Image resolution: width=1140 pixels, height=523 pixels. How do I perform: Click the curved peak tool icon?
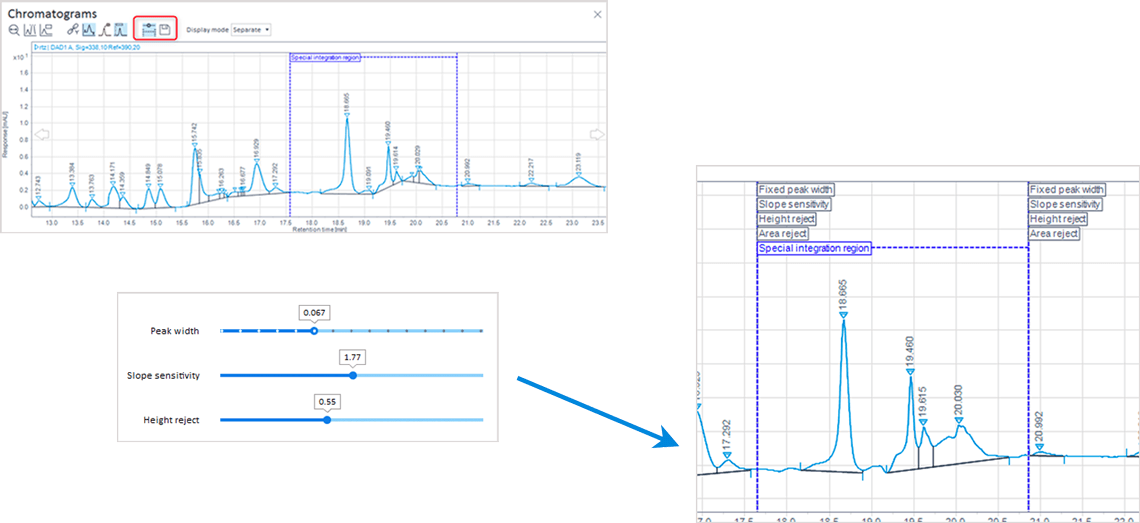tap(104, 30)
